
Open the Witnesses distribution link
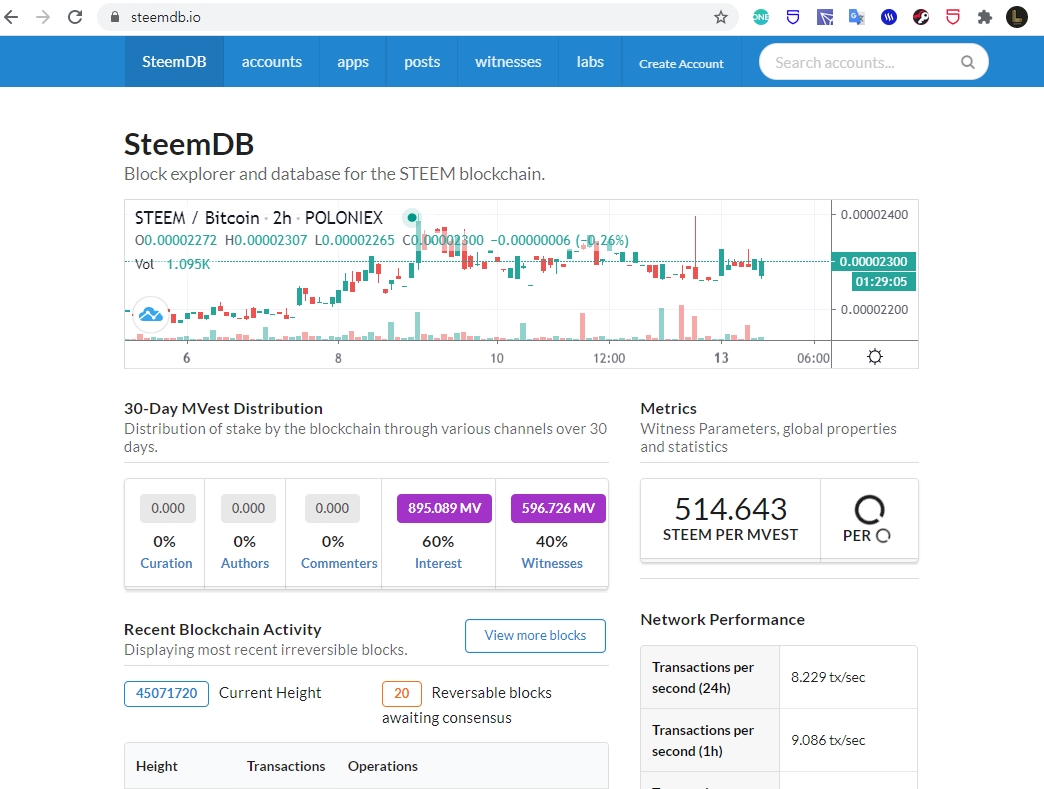click(552, 563)
